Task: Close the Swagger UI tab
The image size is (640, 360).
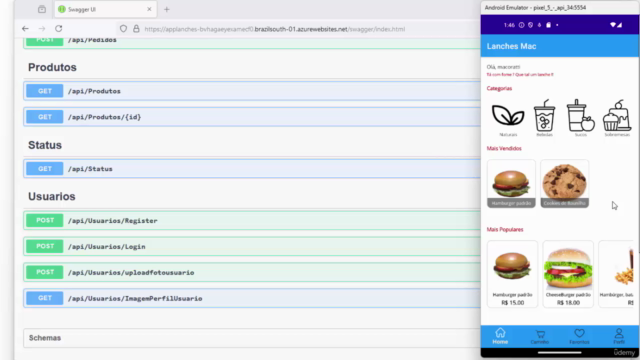Action: [x=149, y=9]
